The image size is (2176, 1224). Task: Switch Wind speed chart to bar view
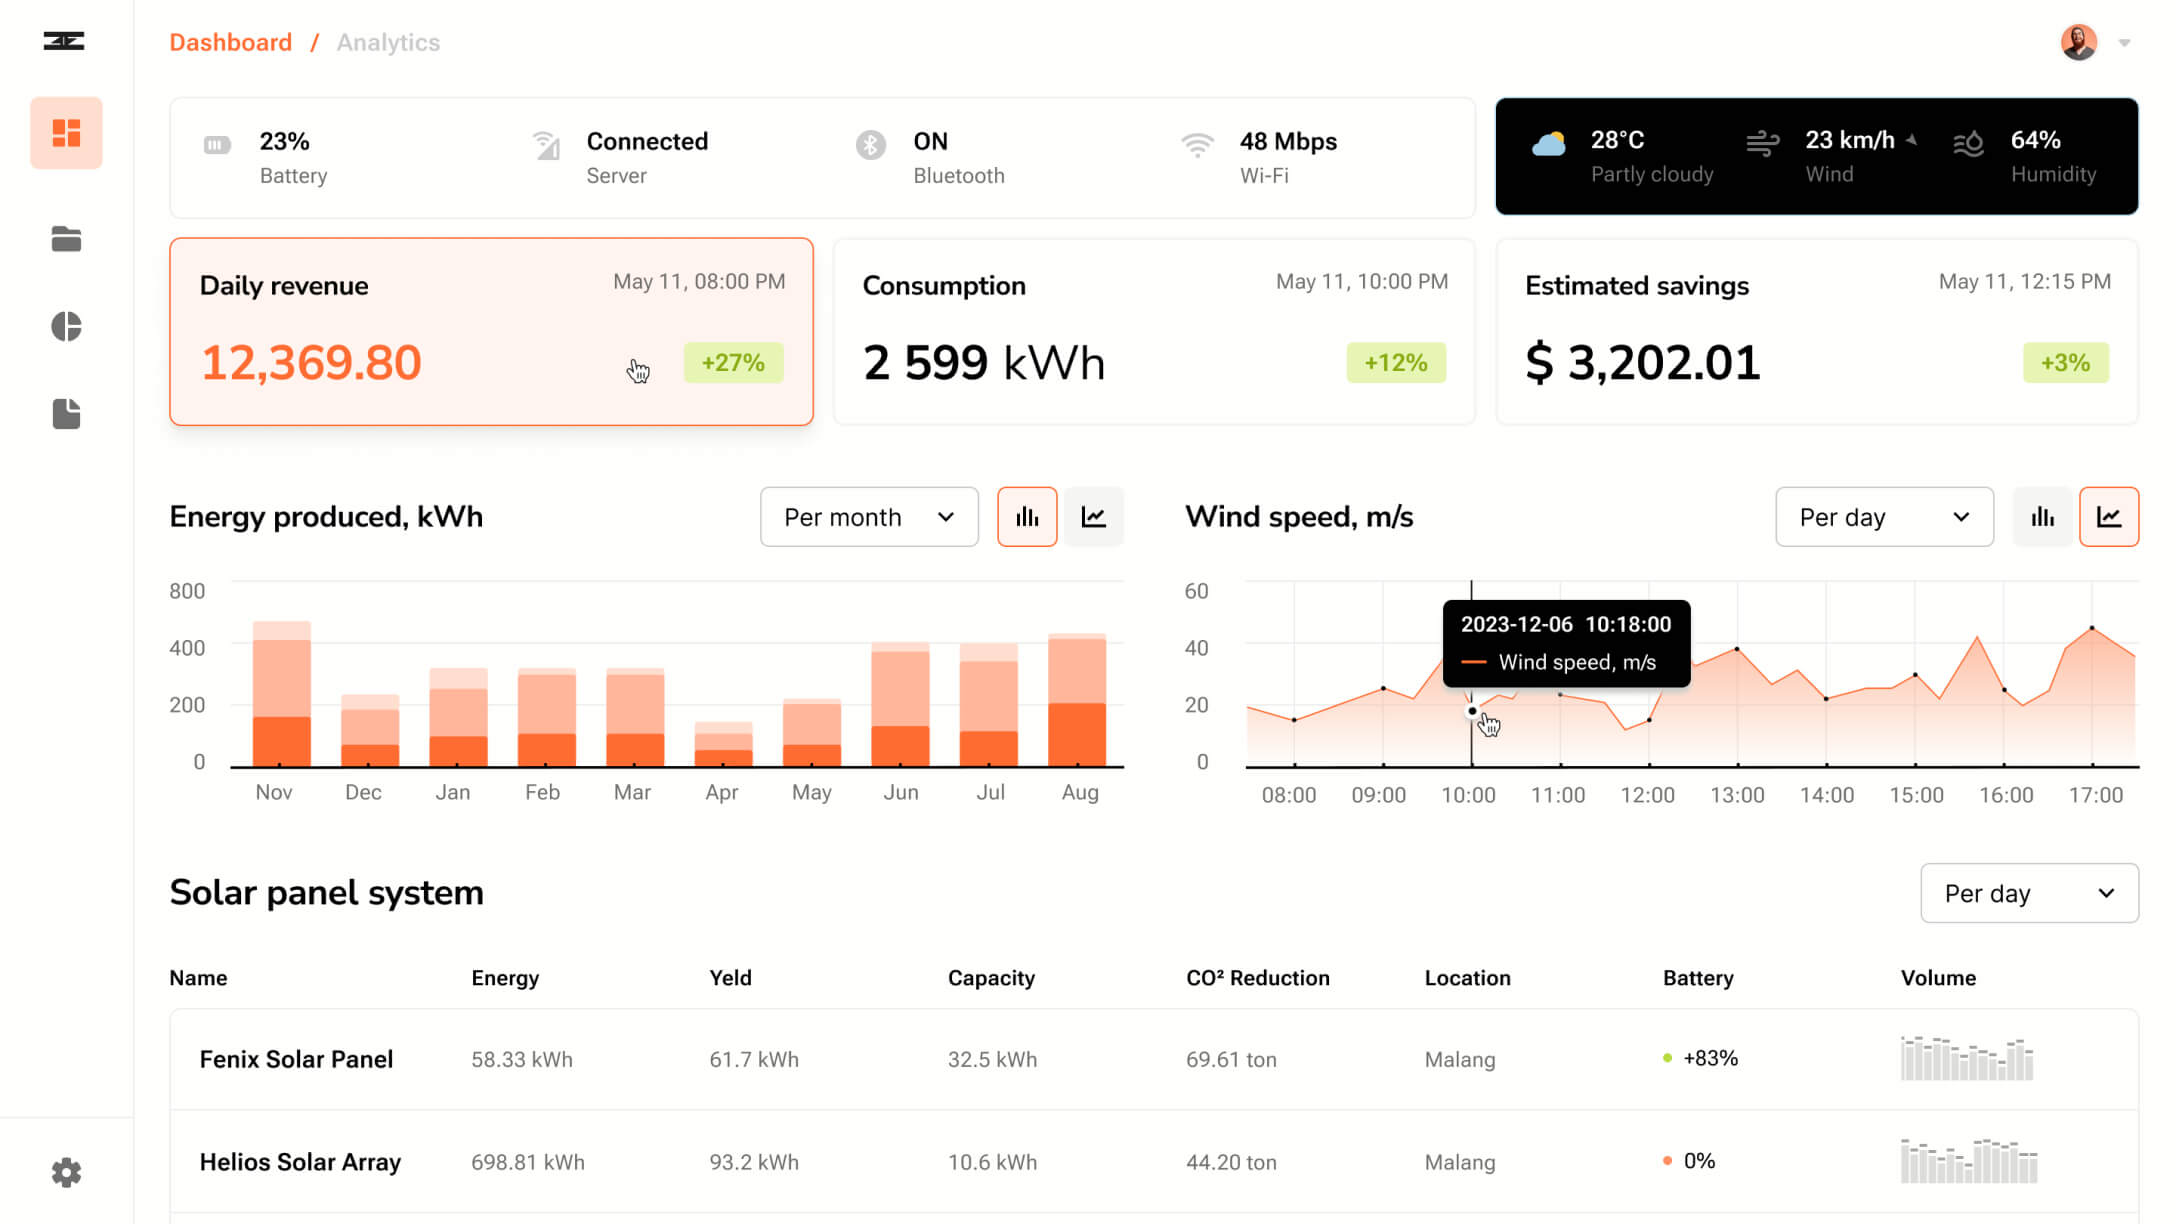tap(2042, 517)
